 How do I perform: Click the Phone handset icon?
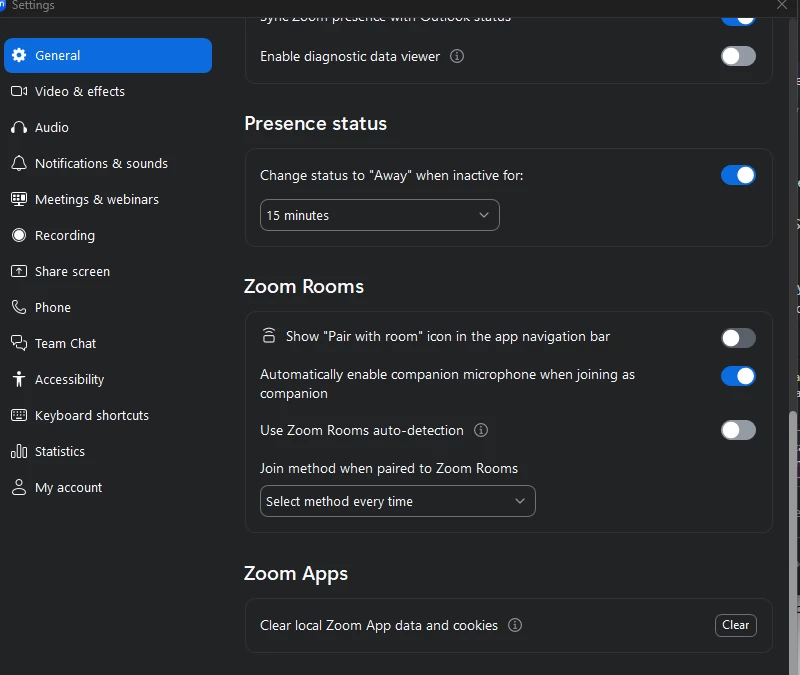[19, 307]
